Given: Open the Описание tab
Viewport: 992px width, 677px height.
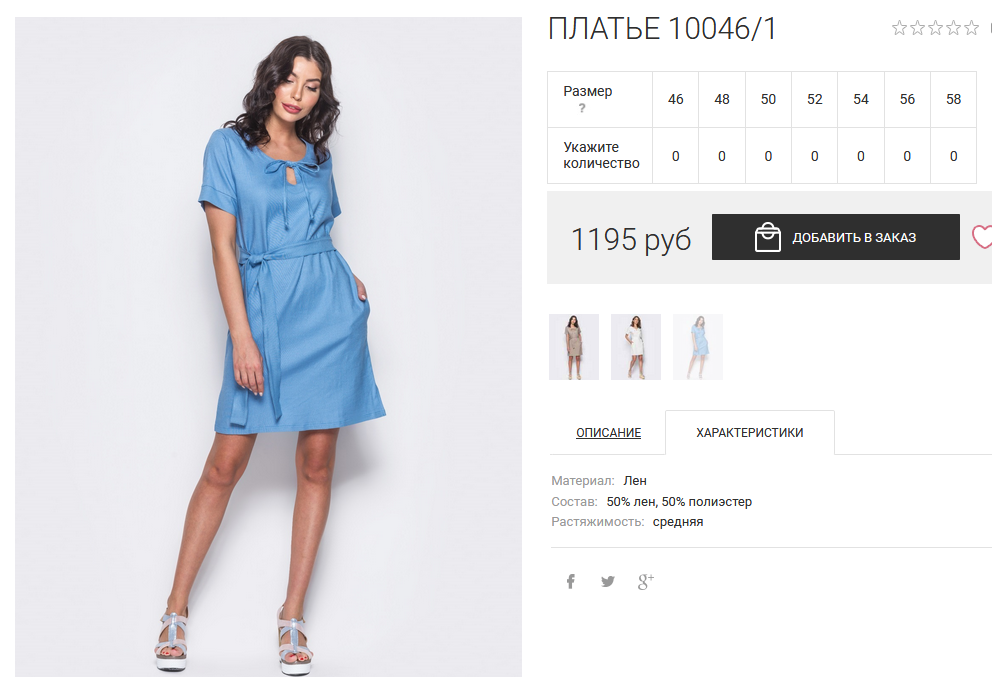Looking at the screenshot, I should point(608,433).
